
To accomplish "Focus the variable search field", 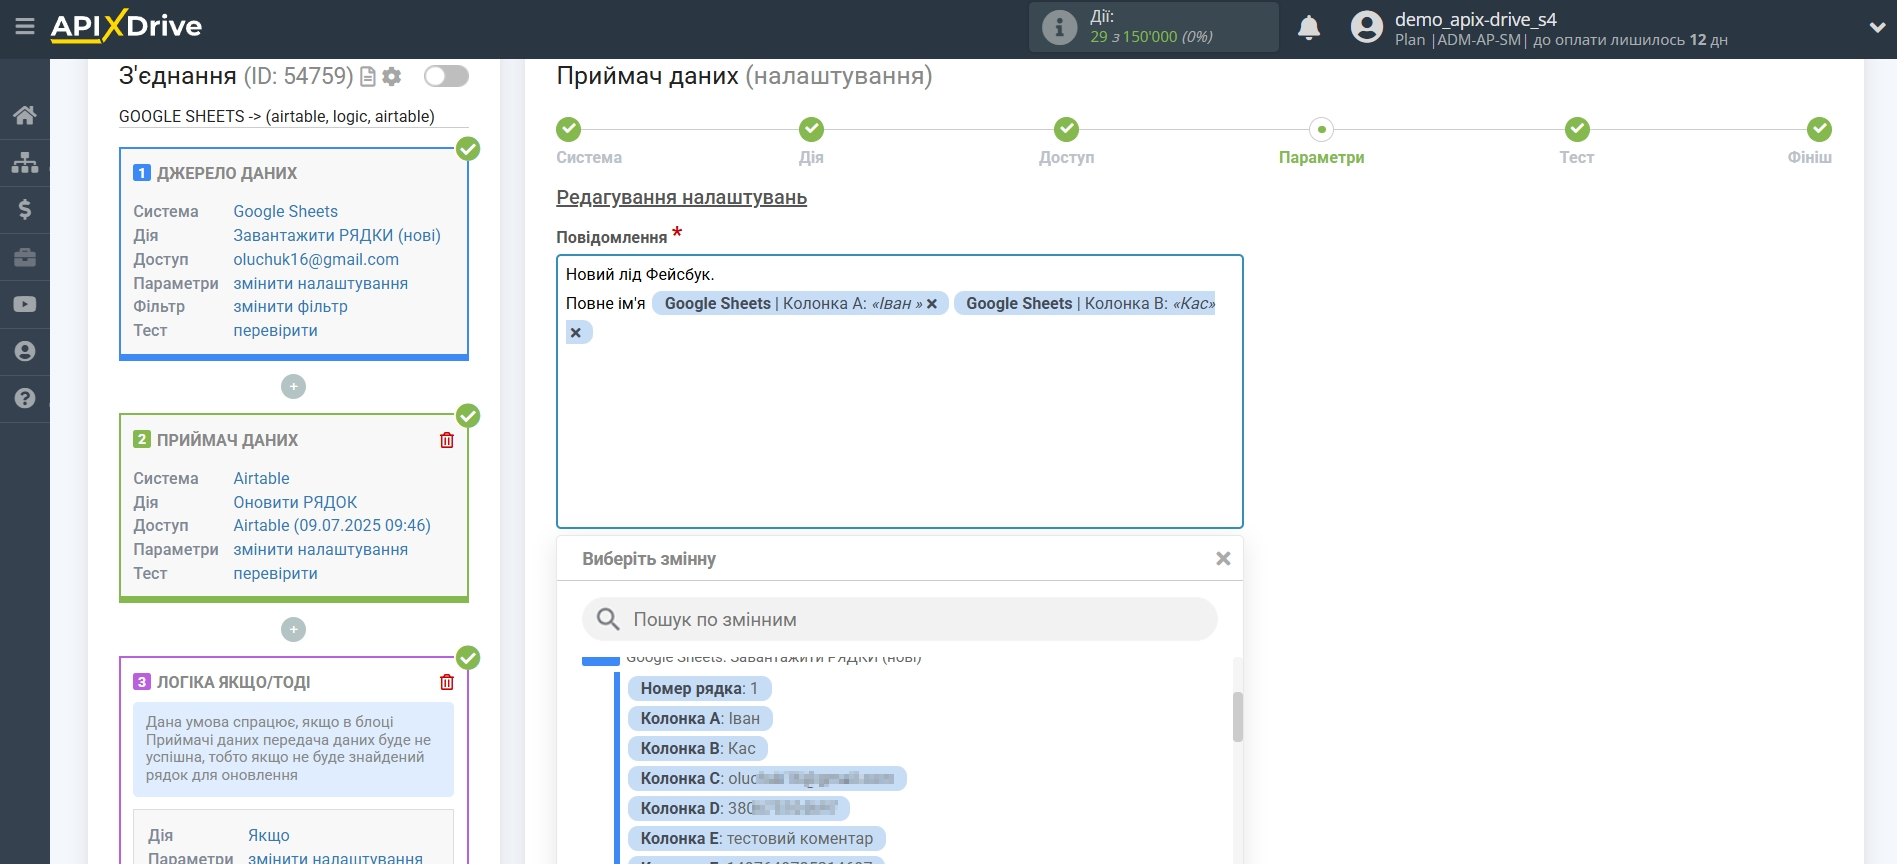I will pos(899,619).
